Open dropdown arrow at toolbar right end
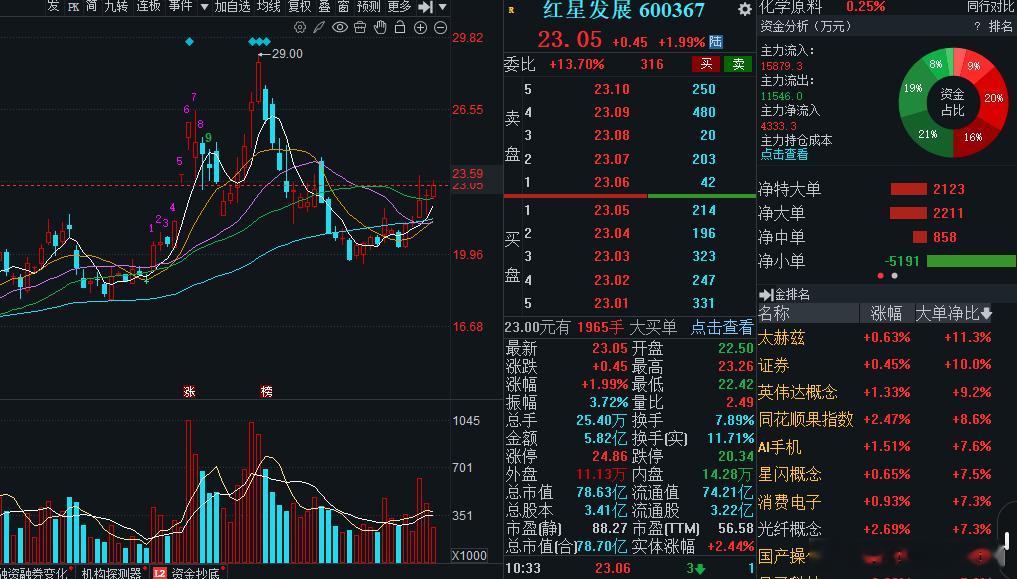This screenshot has height=579, width=1017. [x=442, y=6]
